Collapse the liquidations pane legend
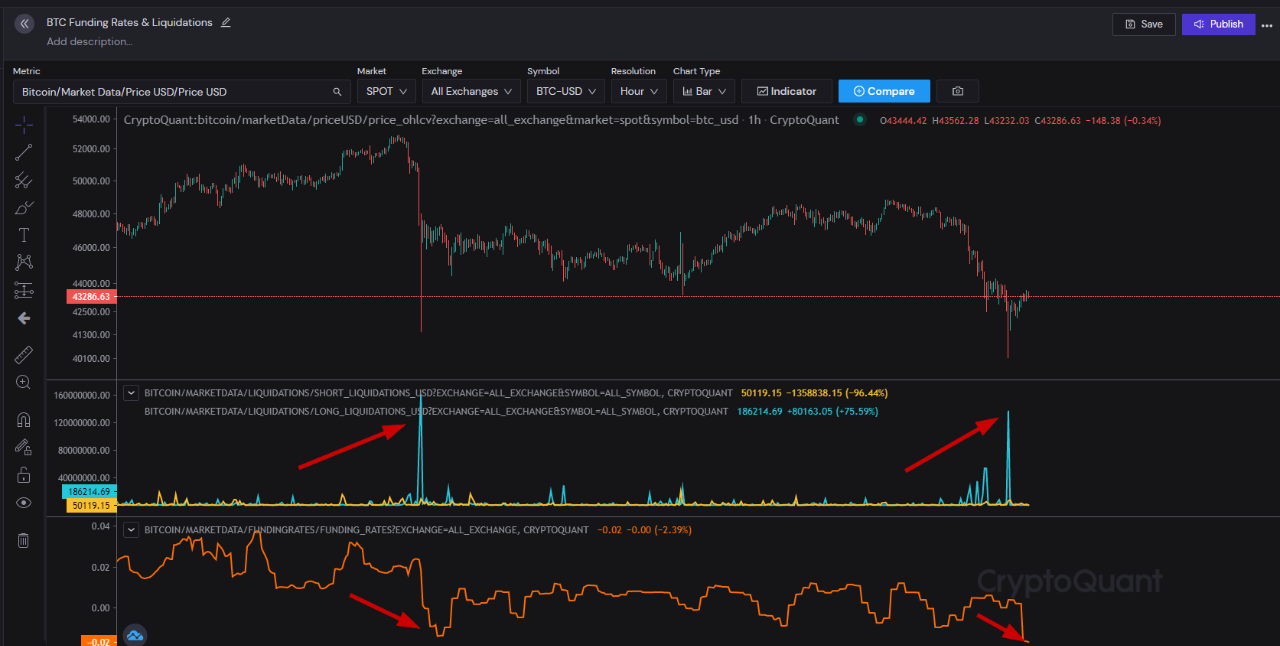1280x646 pixels. pyautogui.click(x=130, y=393)
